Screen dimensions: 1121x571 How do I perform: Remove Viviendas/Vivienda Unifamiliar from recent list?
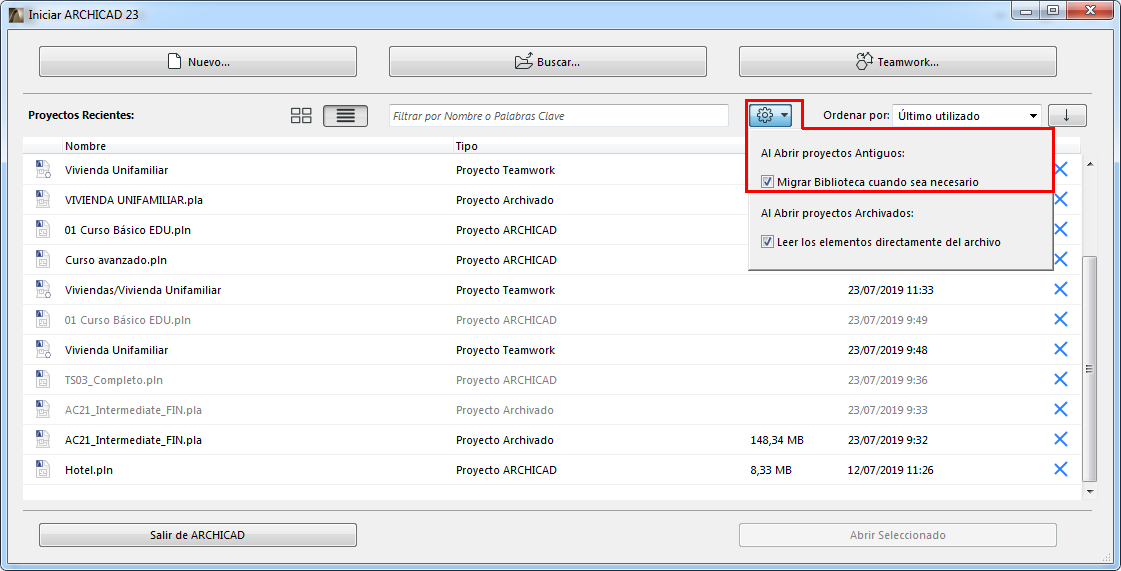[1061, 289]
